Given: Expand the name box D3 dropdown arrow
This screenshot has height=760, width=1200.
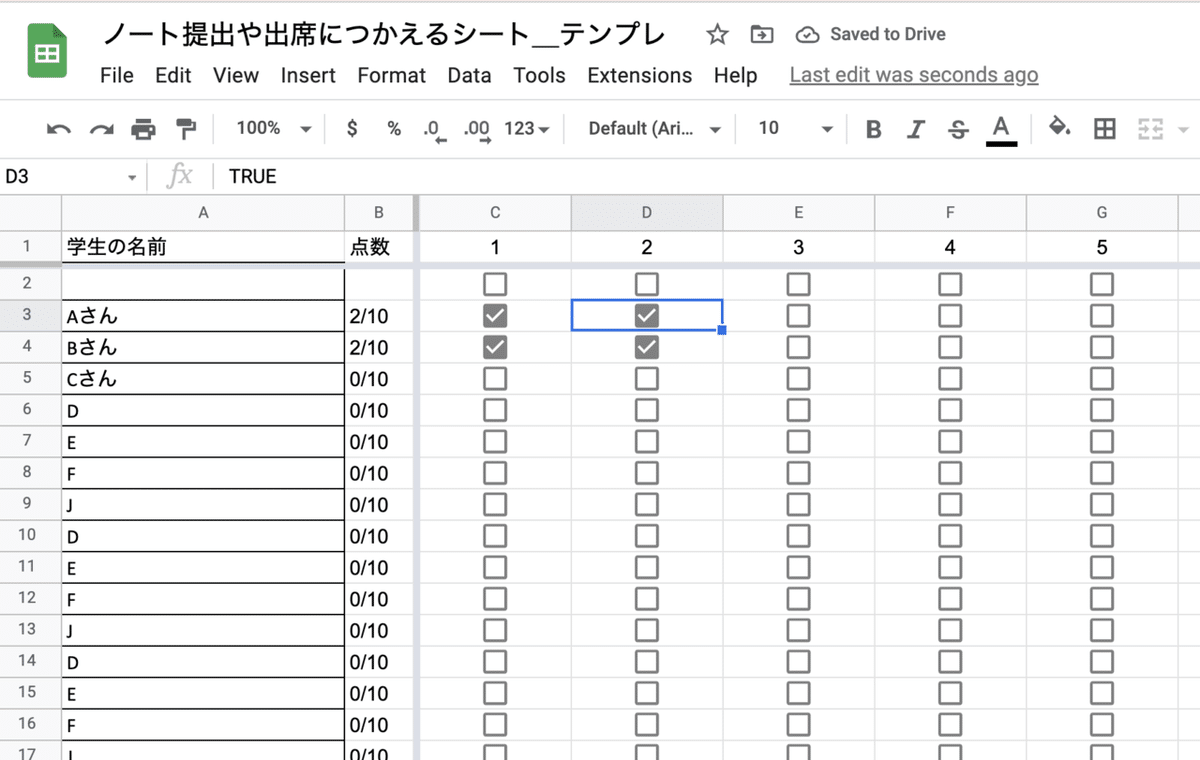Looking at the screenshot, I should click(132, 178).
